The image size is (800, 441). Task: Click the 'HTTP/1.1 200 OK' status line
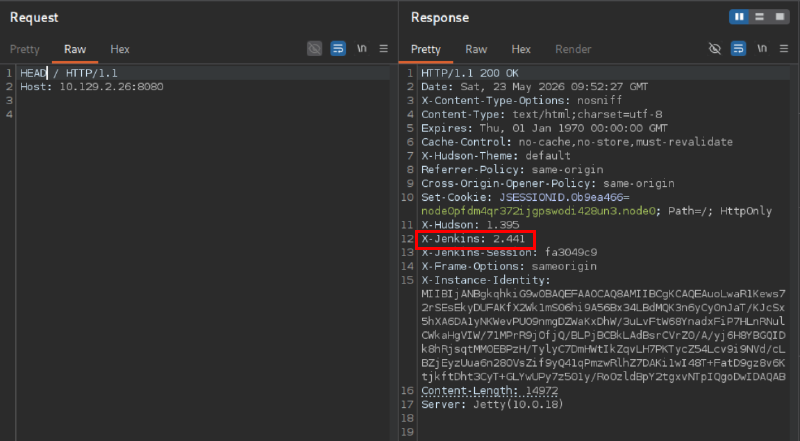click(469, 73)
